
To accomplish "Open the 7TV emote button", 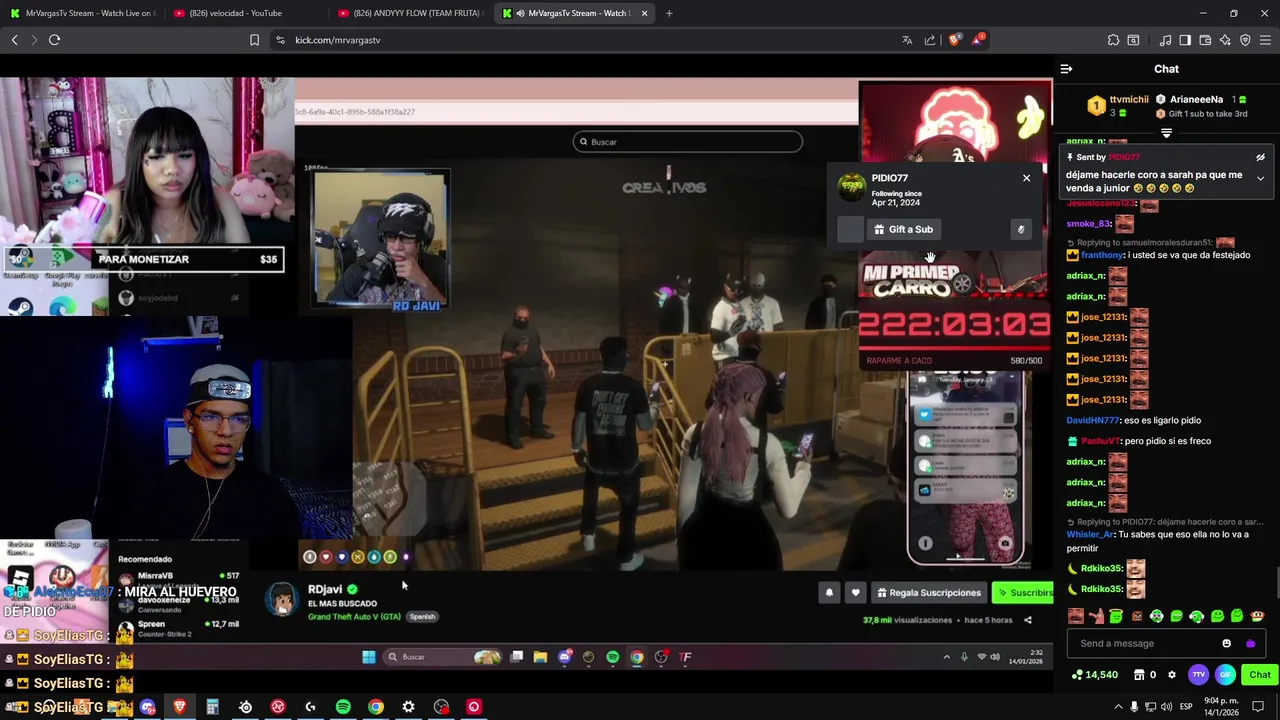I will [x=1198, y=675].
